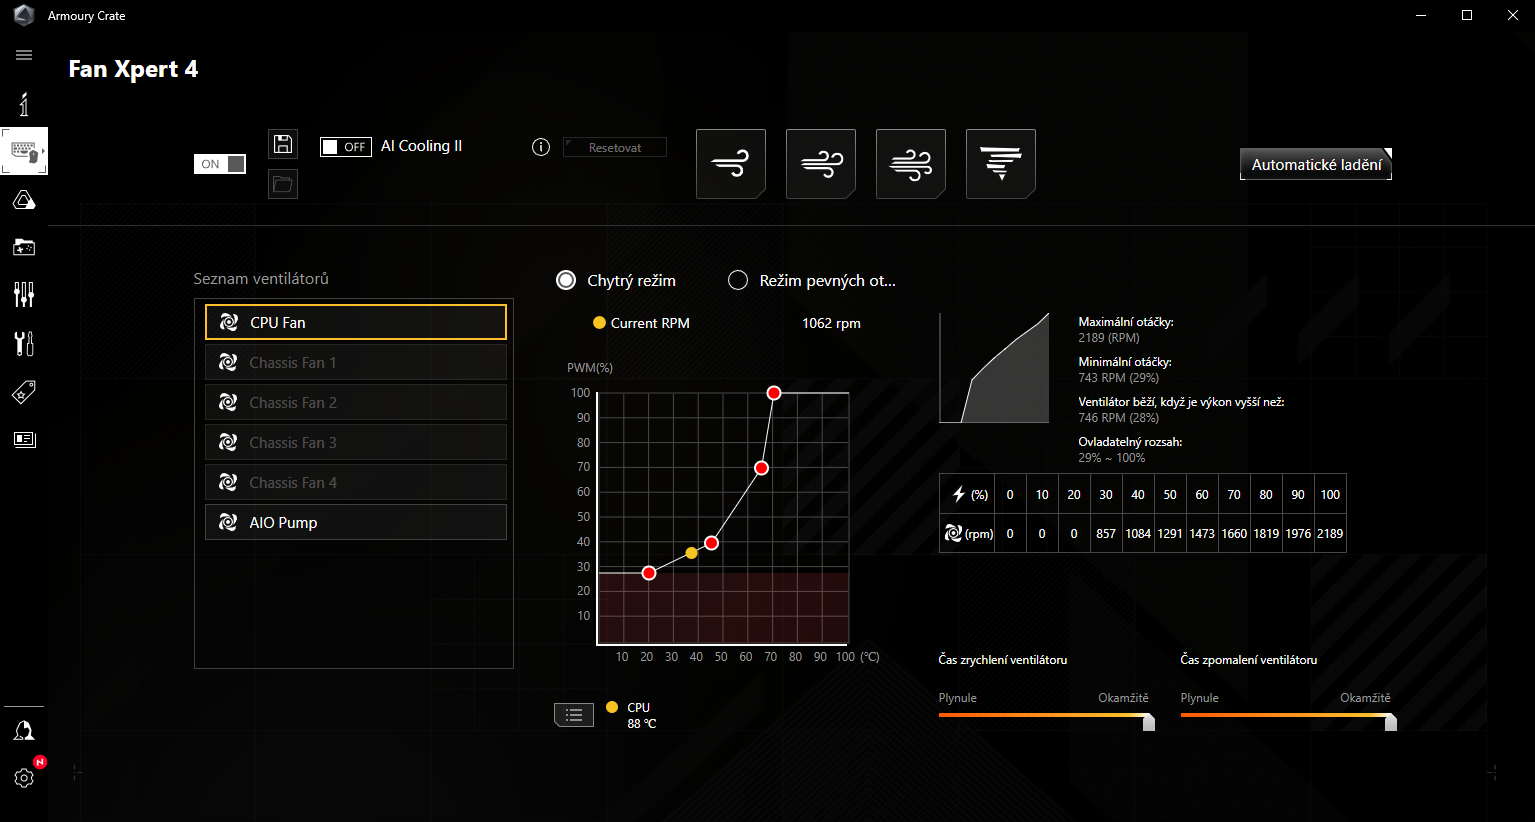Open the Tools wrench-and-screwdriver sidebar icon
This screenshot has height=822, width=1535.
tap(24, 344)
